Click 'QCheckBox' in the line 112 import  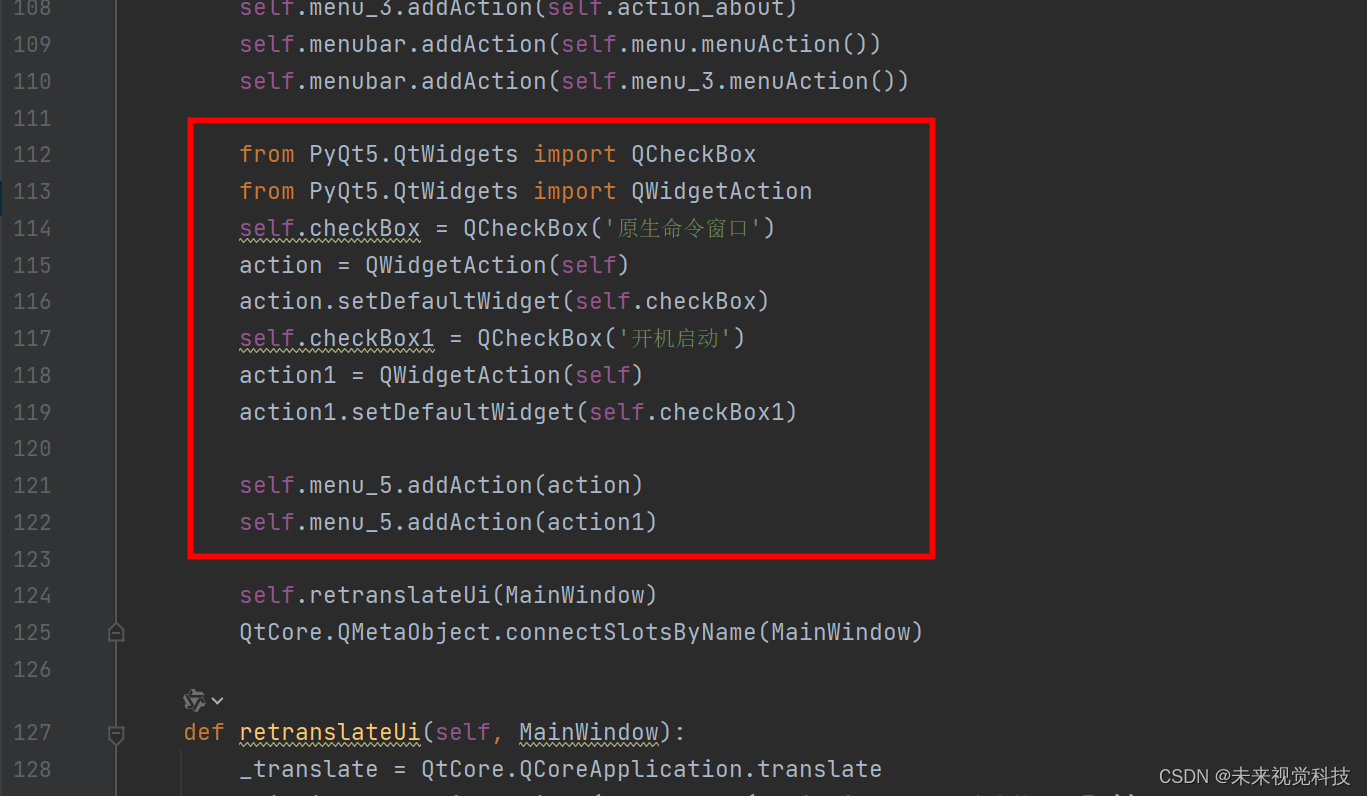click(693, 155)
